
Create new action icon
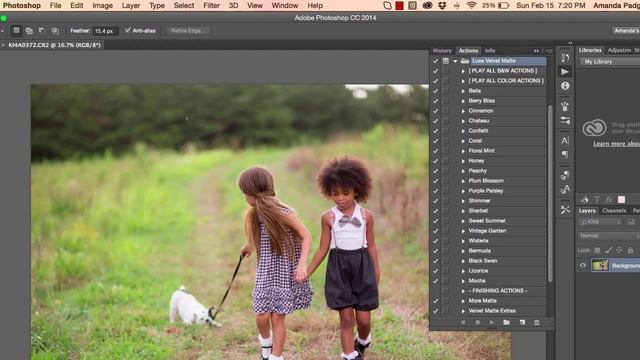click(522, 322)
